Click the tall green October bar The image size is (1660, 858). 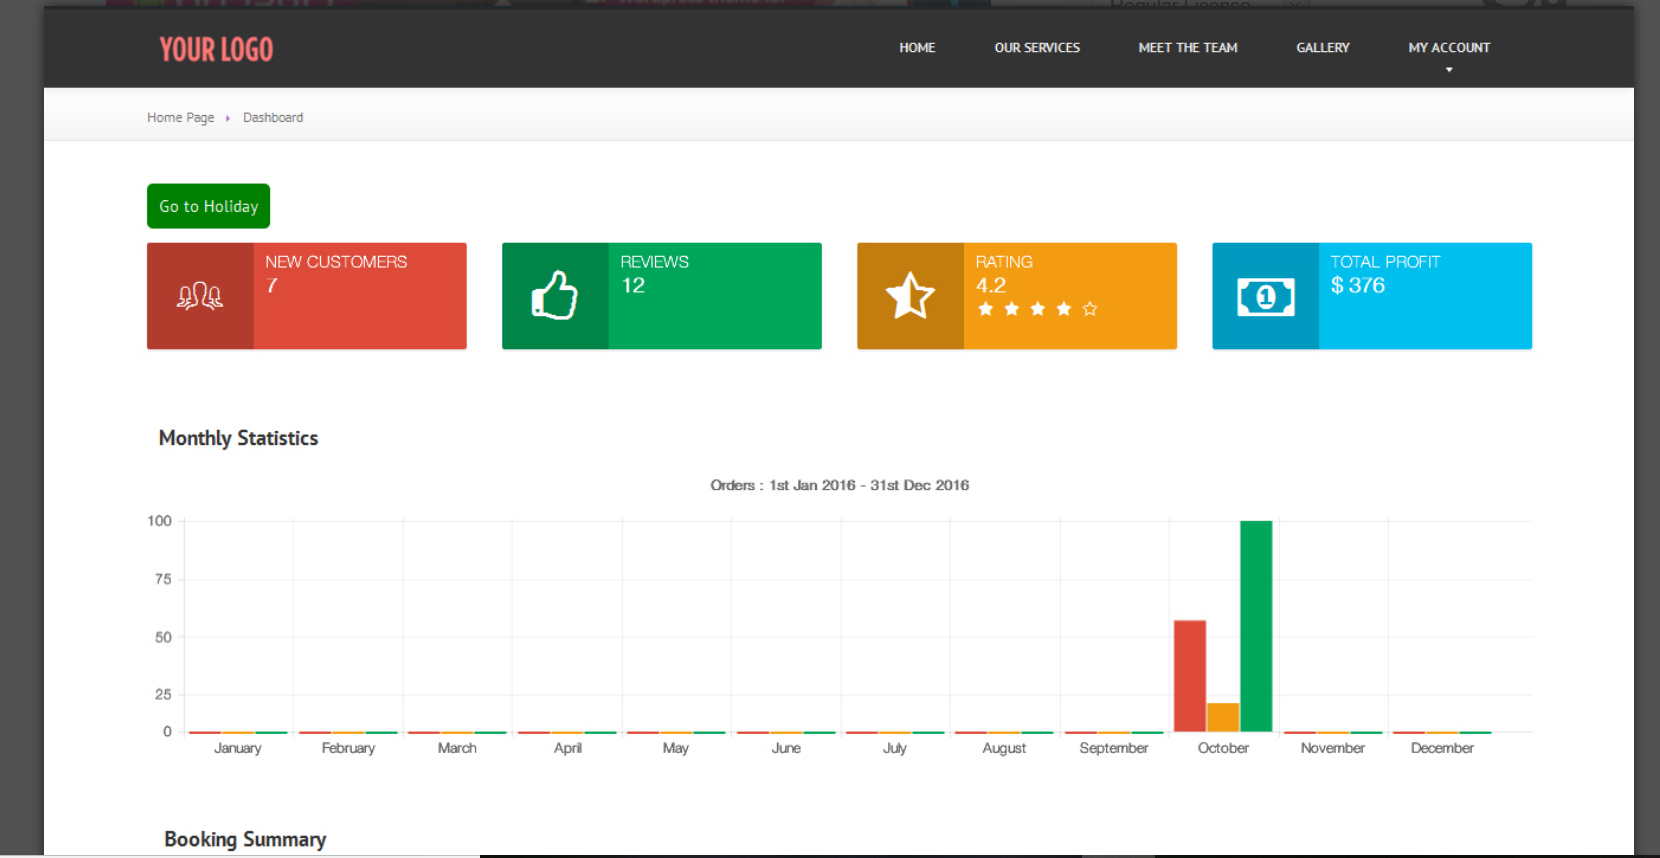pyautogui.click(x=1256, y=626)
